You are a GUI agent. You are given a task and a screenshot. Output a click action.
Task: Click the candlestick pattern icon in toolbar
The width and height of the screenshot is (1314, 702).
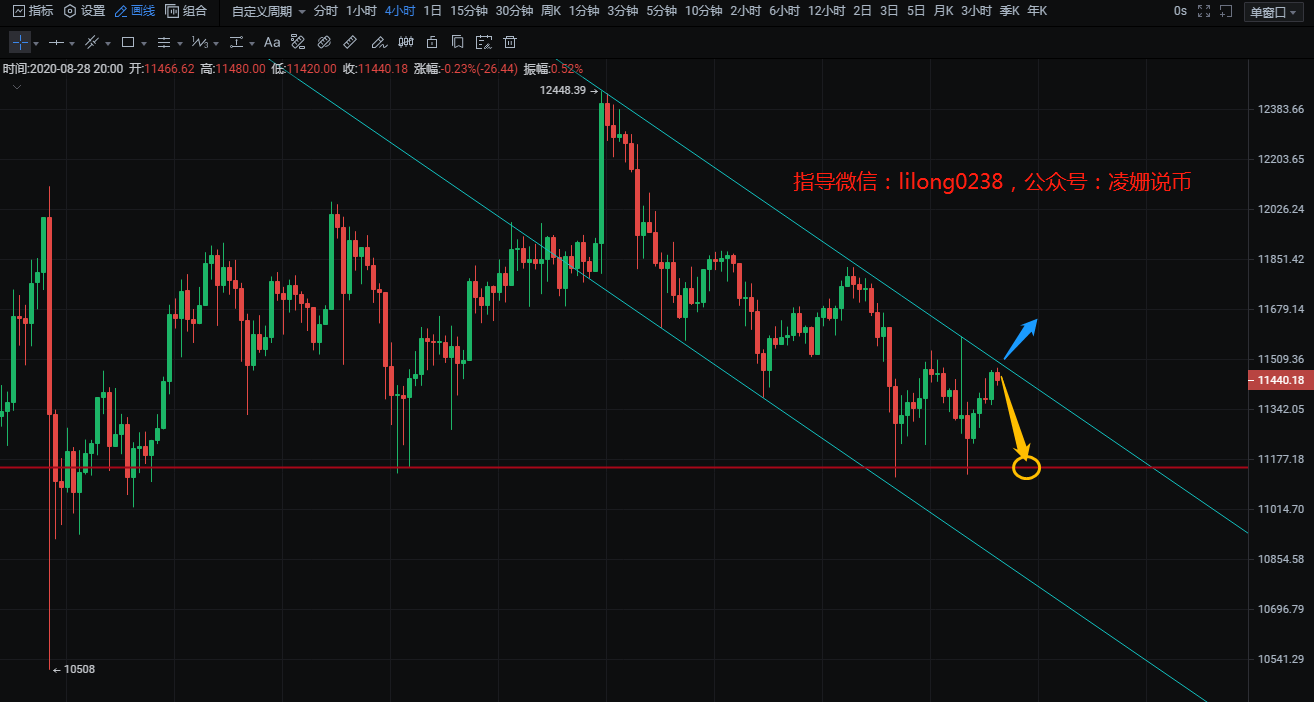(x=406, y=43)
